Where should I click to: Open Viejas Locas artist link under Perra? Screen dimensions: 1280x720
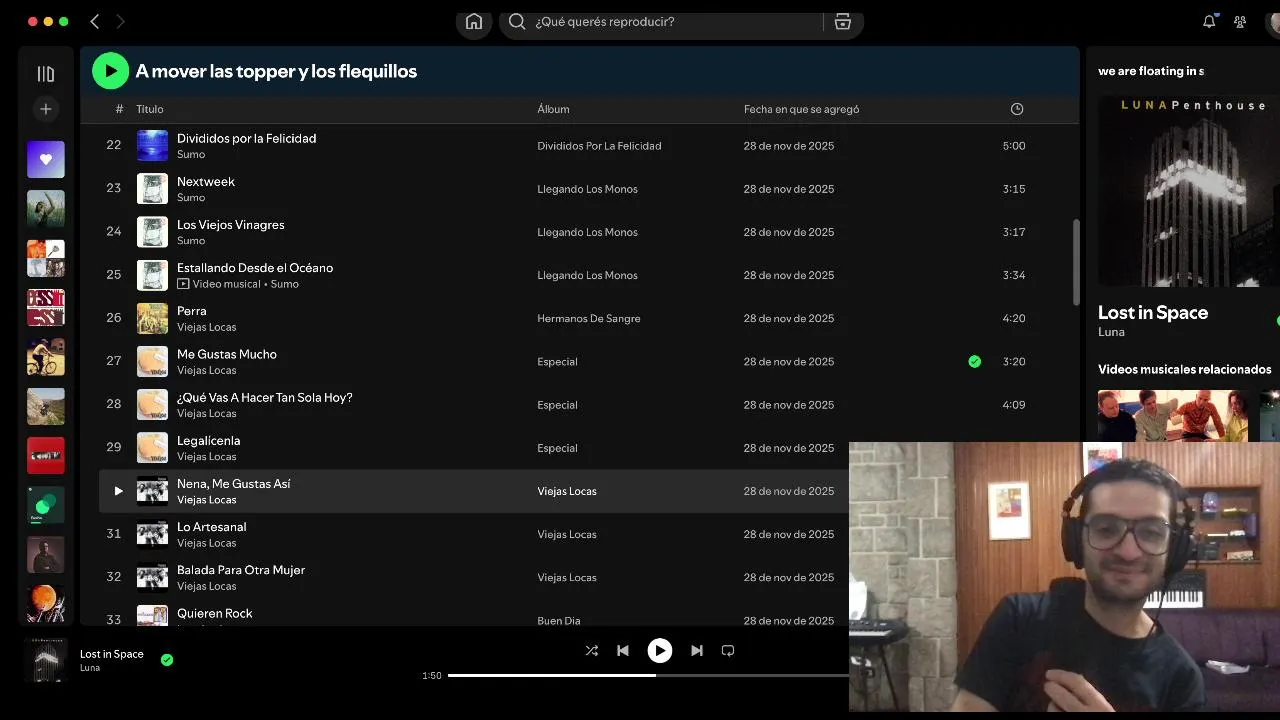[207, 327]
